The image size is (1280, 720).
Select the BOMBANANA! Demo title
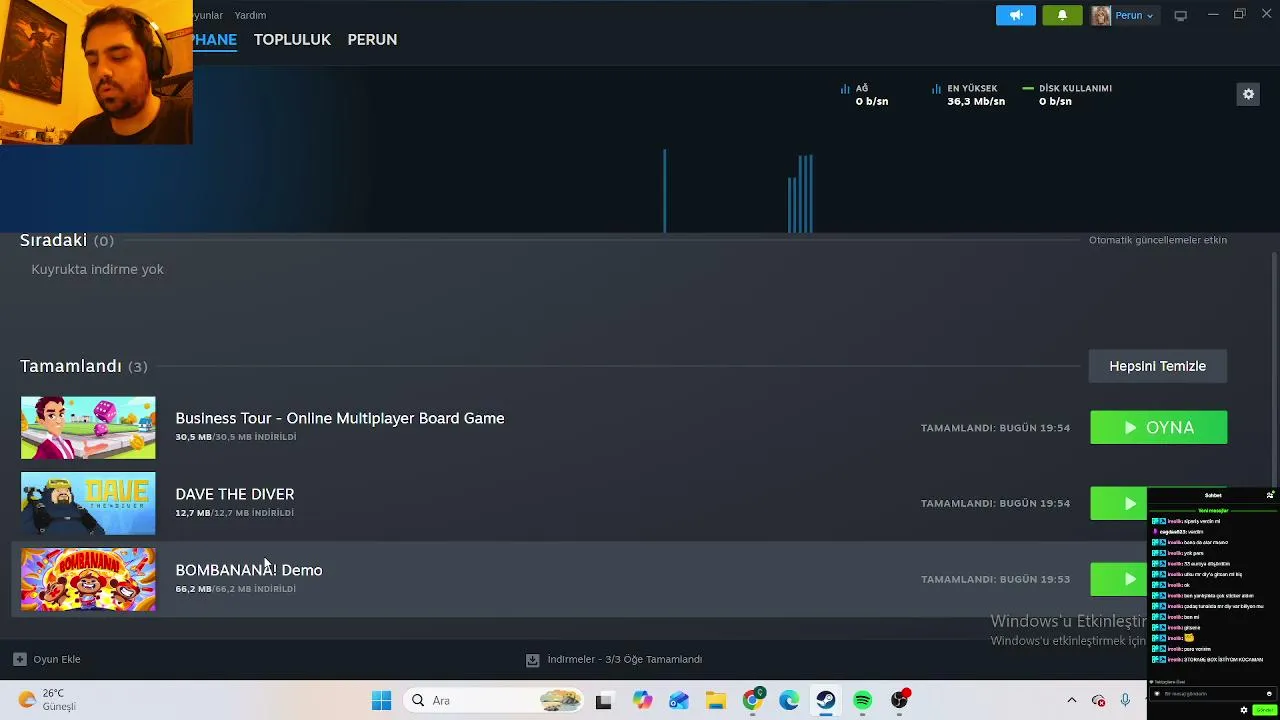[x=249, y=570]
